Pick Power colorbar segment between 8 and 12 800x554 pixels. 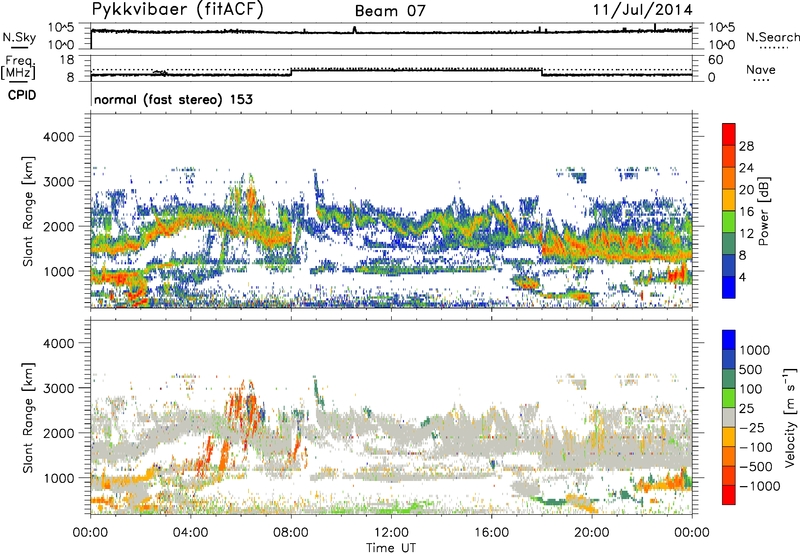729,243
